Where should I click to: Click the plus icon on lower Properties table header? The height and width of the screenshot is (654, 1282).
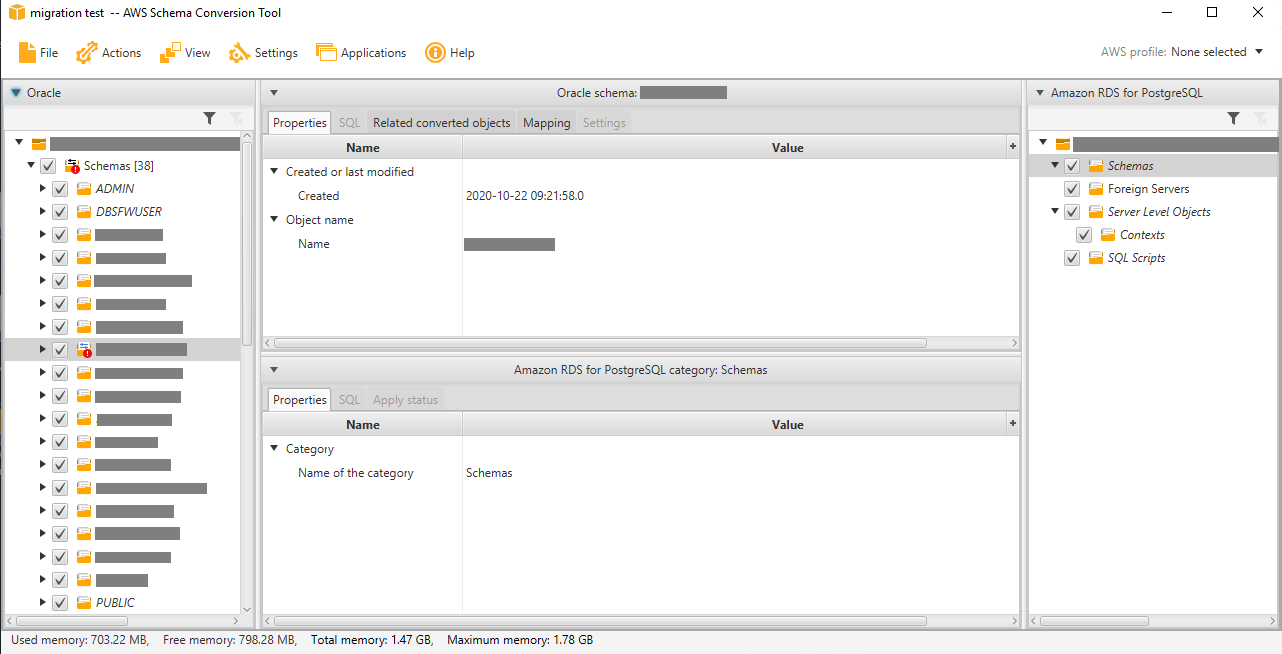(1011, 424)
